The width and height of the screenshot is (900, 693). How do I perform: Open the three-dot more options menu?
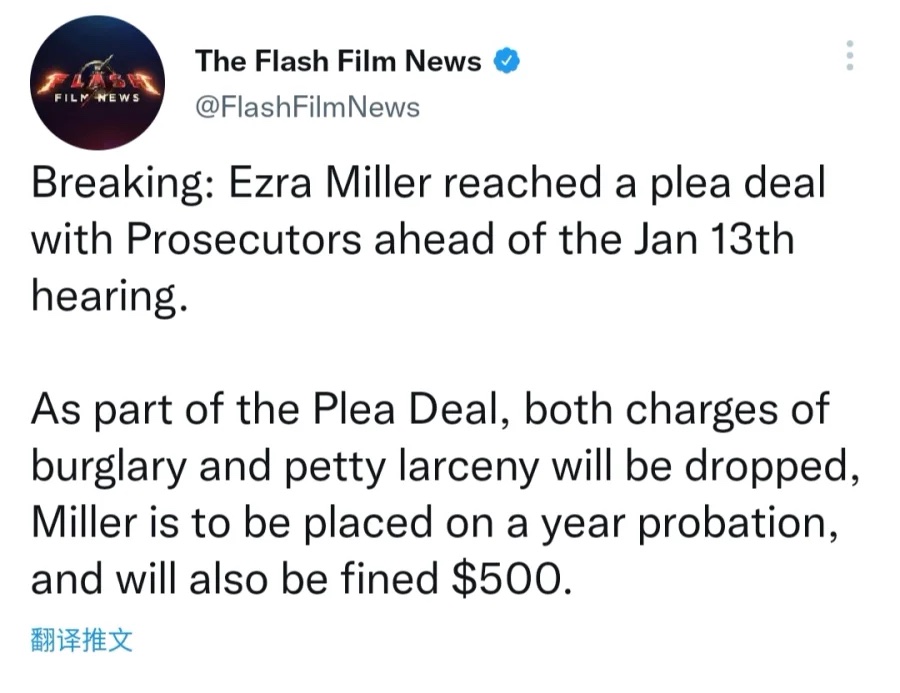click(850, 56)
